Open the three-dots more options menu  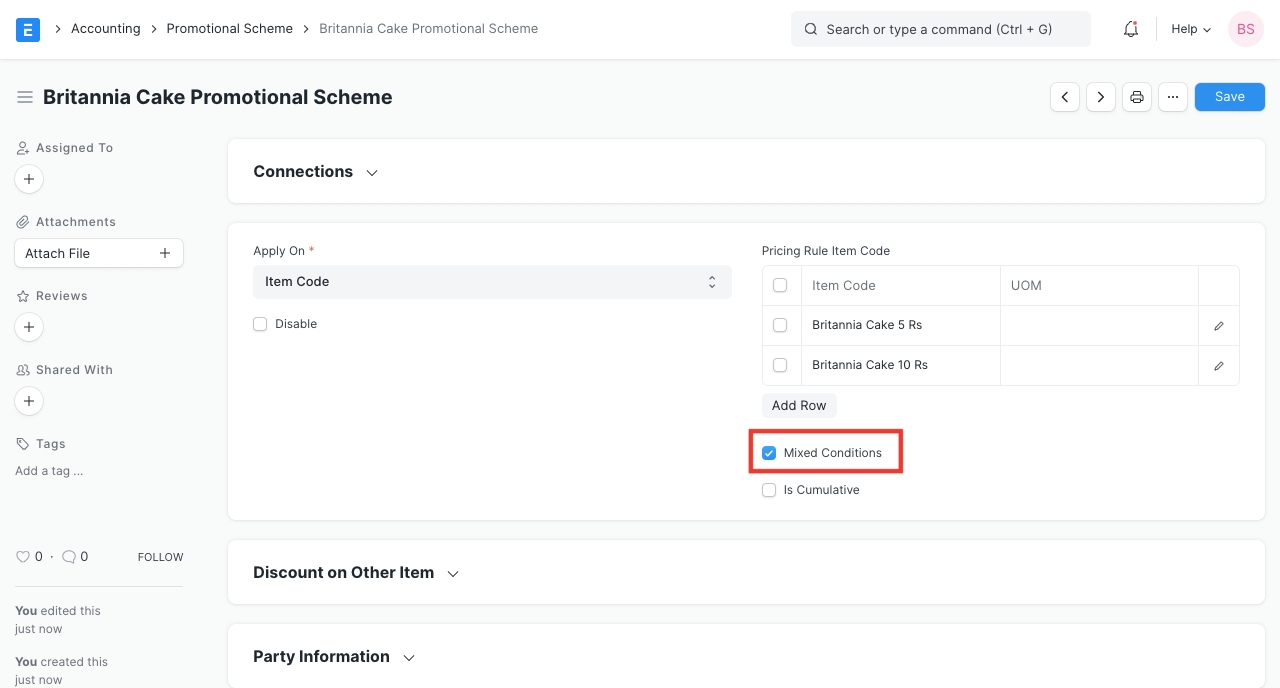click(x=1173, y=97)
